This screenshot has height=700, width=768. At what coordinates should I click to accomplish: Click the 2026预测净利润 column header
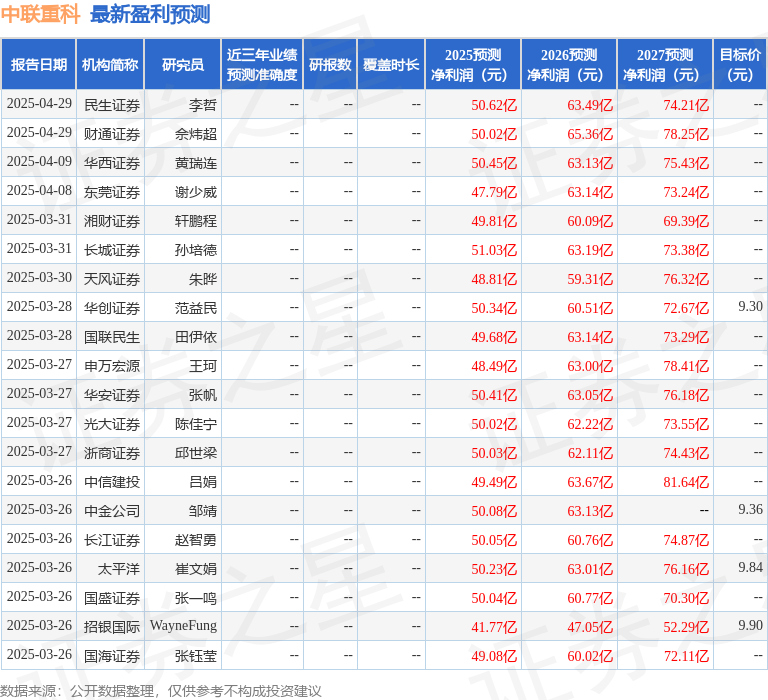(569, 65)
